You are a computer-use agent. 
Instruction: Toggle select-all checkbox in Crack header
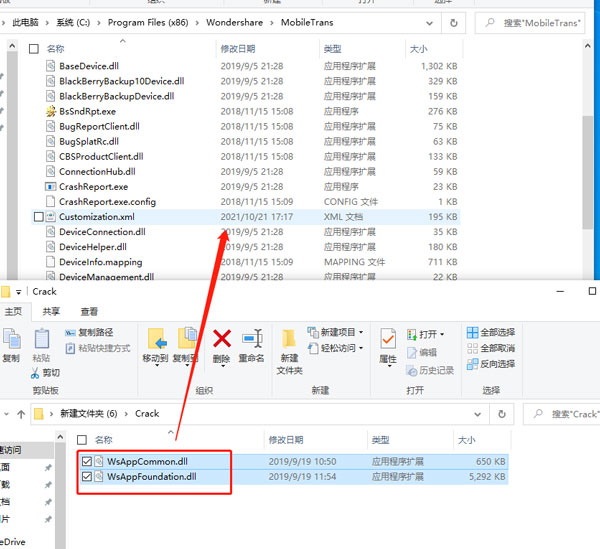(x=82, y=440)
